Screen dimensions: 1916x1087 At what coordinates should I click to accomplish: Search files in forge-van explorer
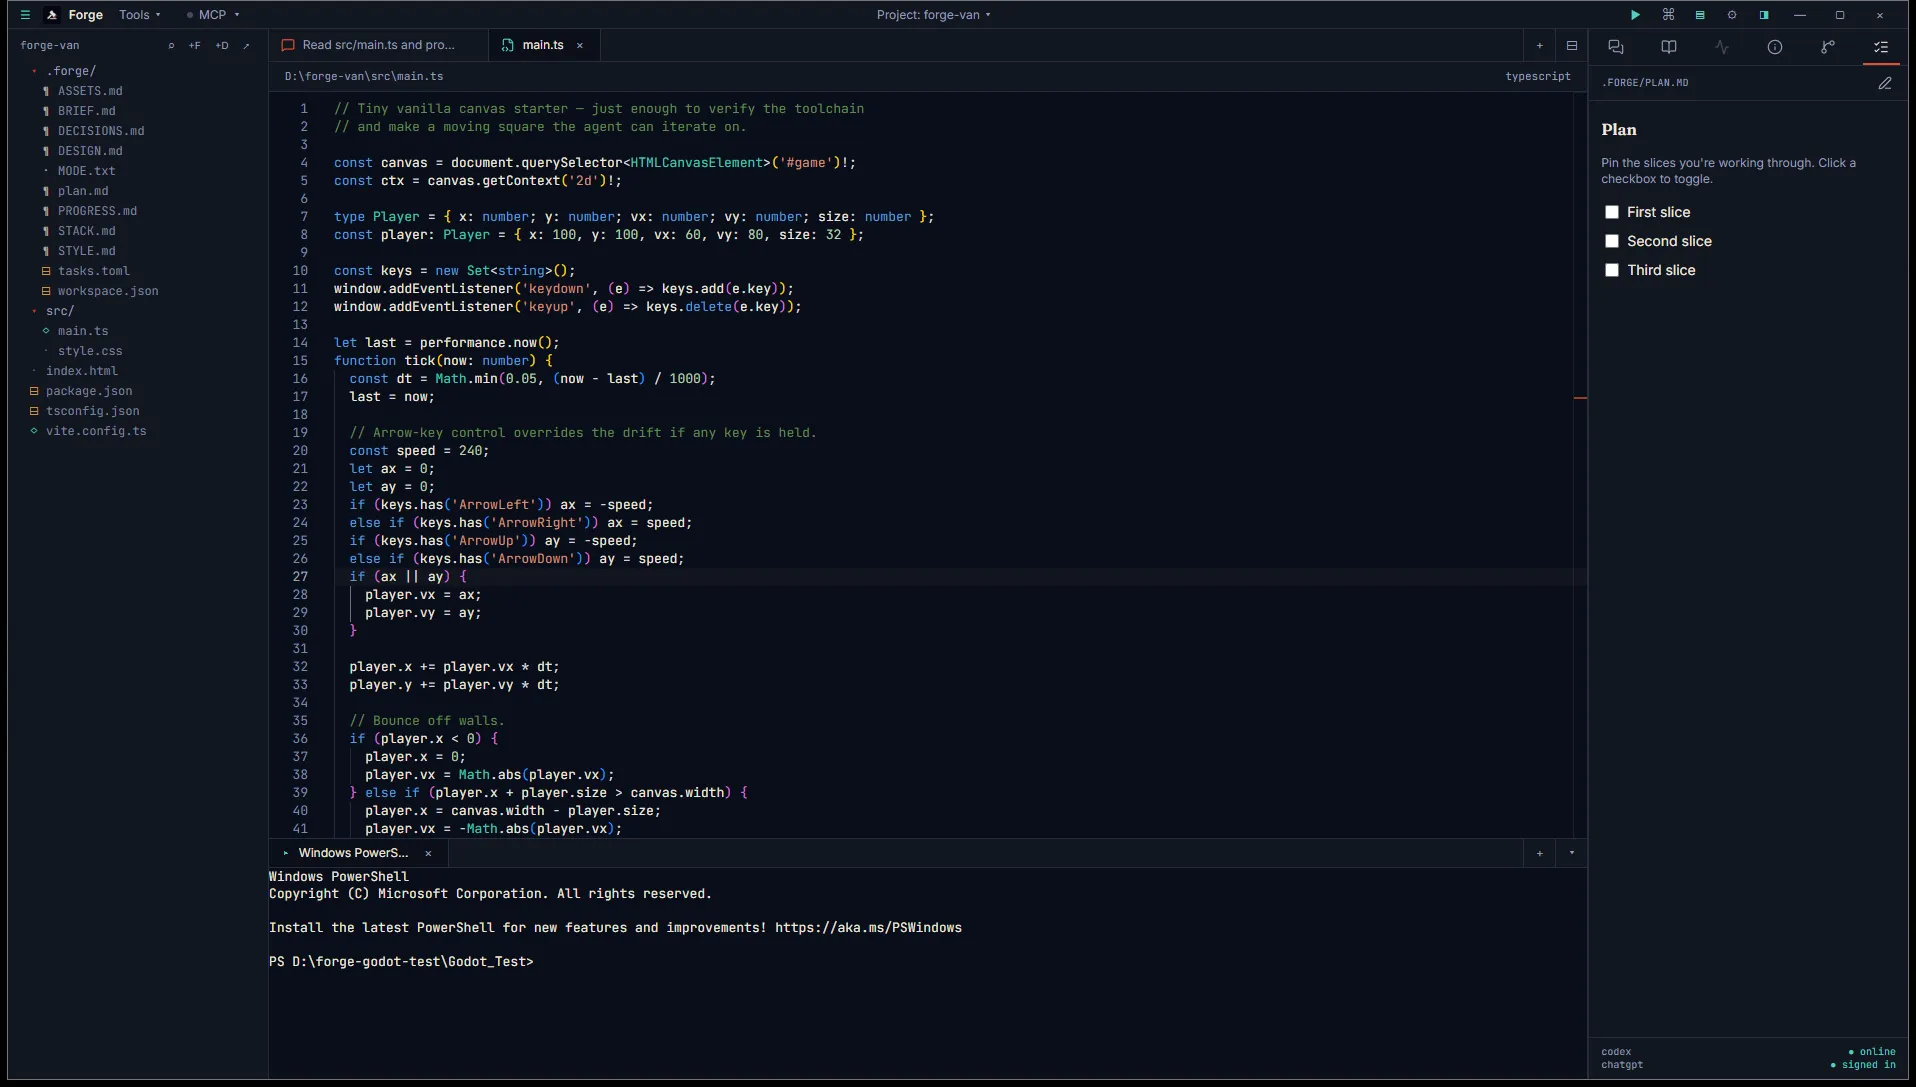coord(171,46)
